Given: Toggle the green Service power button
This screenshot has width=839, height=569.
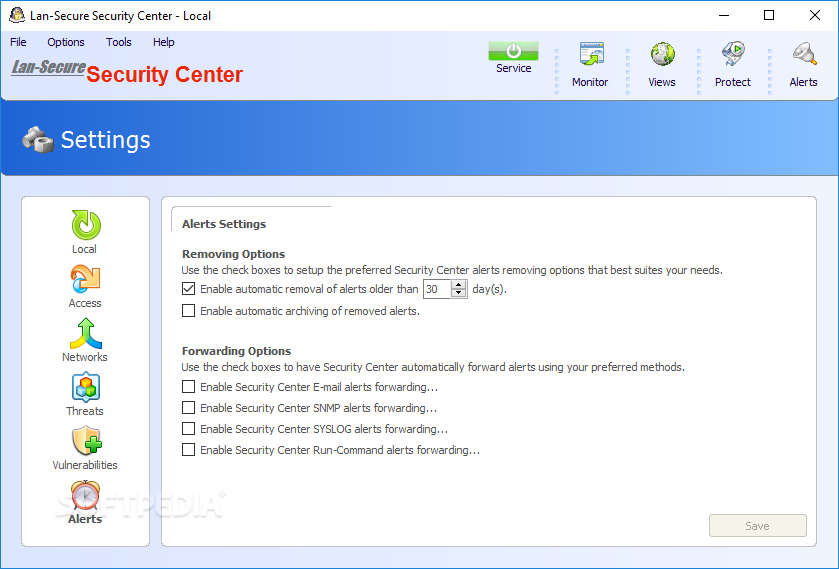Looking at the screenshot, I should (513, 51).
